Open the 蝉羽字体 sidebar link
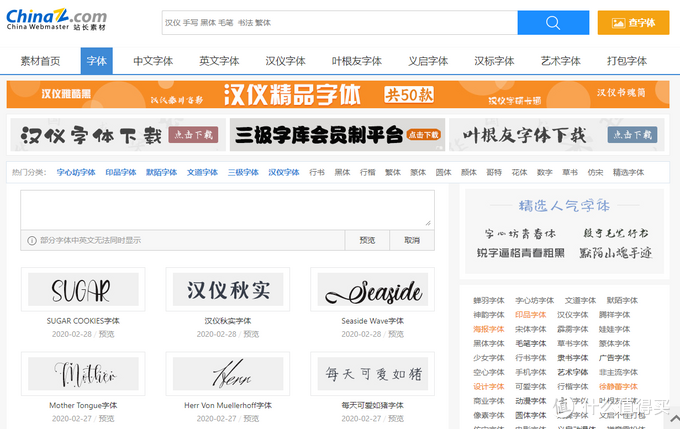This screenshot has height=429, width=680. (x=489, y=301)
